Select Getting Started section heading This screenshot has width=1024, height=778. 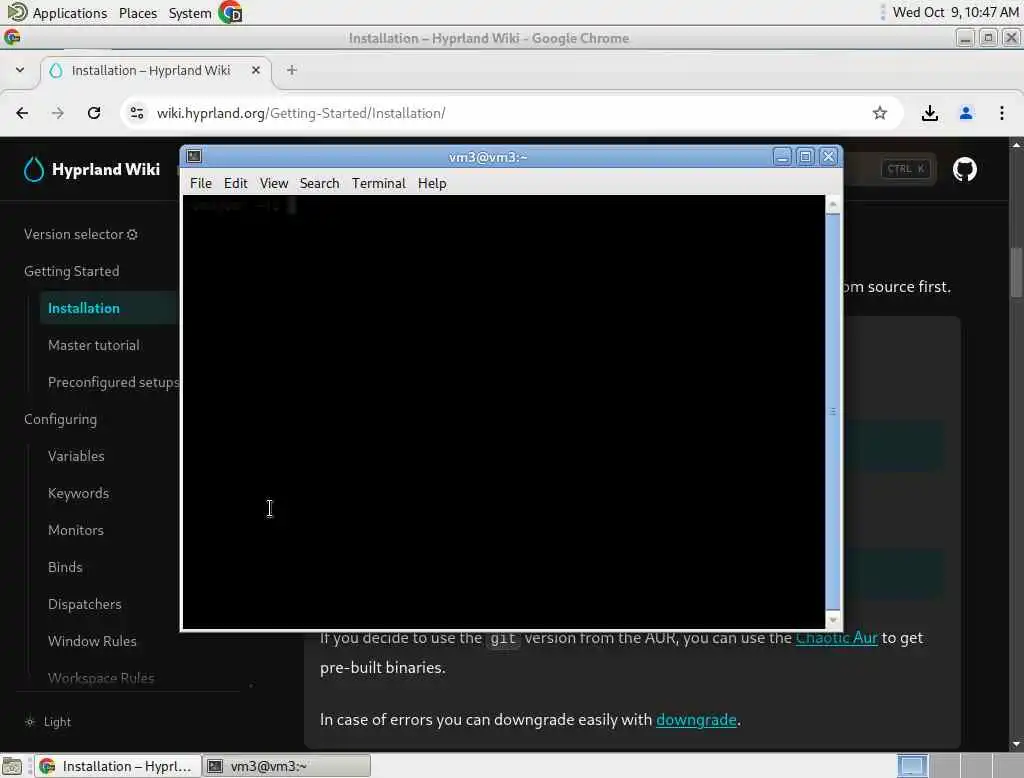click(x=72, y=271)
